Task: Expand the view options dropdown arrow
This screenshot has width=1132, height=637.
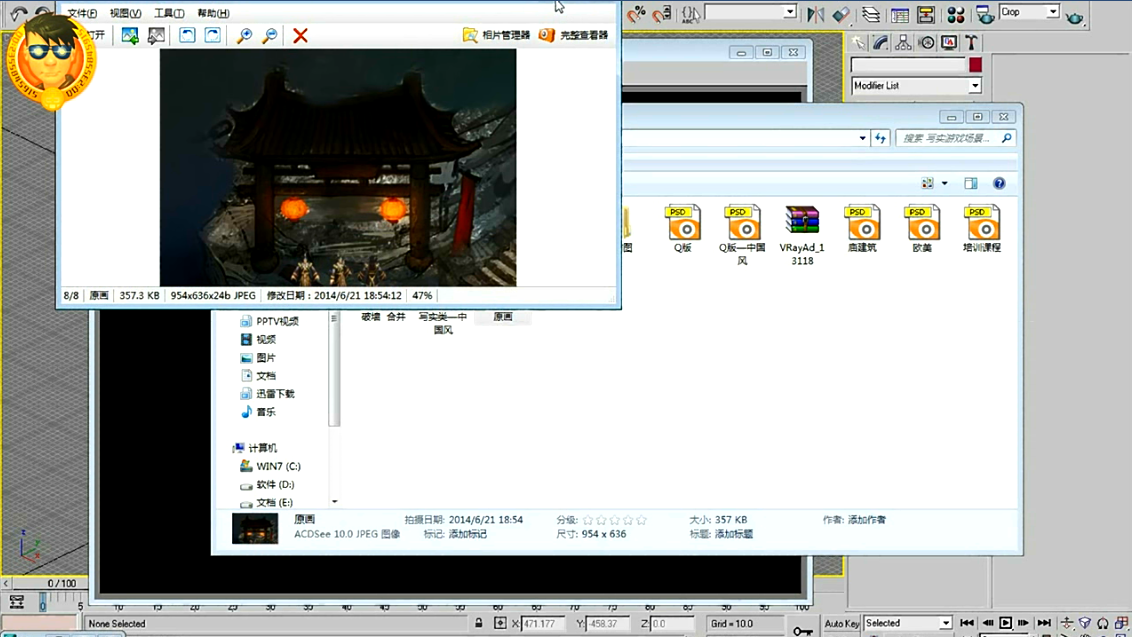Action: [x=944, y=183]
